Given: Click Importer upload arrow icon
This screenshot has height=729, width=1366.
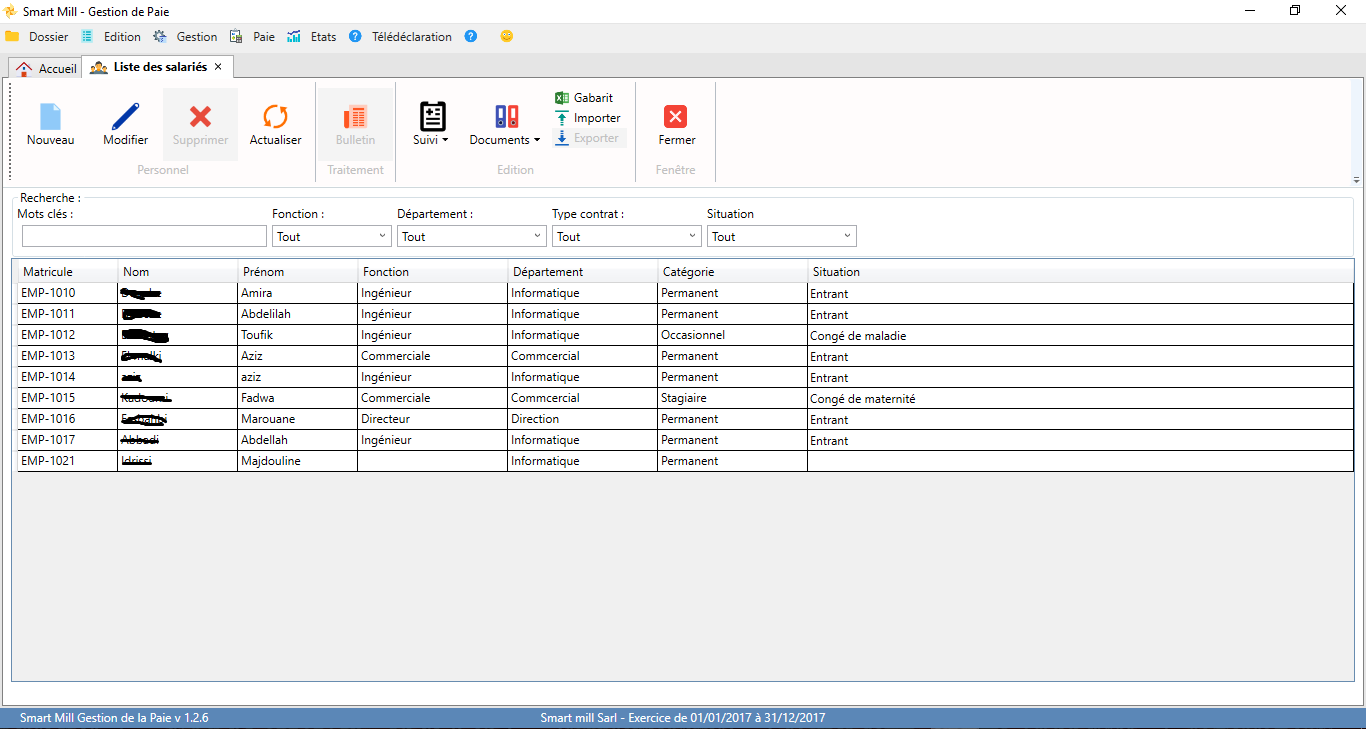Looking at the screenshot, I should 562,118.
